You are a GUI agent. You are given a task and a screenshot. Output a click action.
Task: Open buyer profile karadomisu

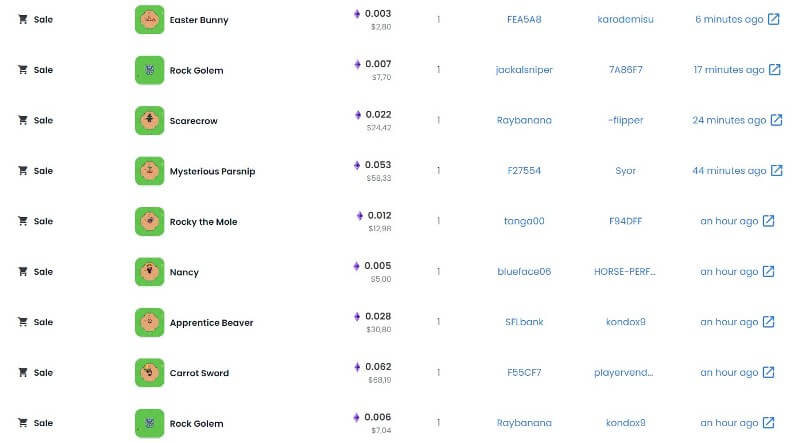(626, 19)
